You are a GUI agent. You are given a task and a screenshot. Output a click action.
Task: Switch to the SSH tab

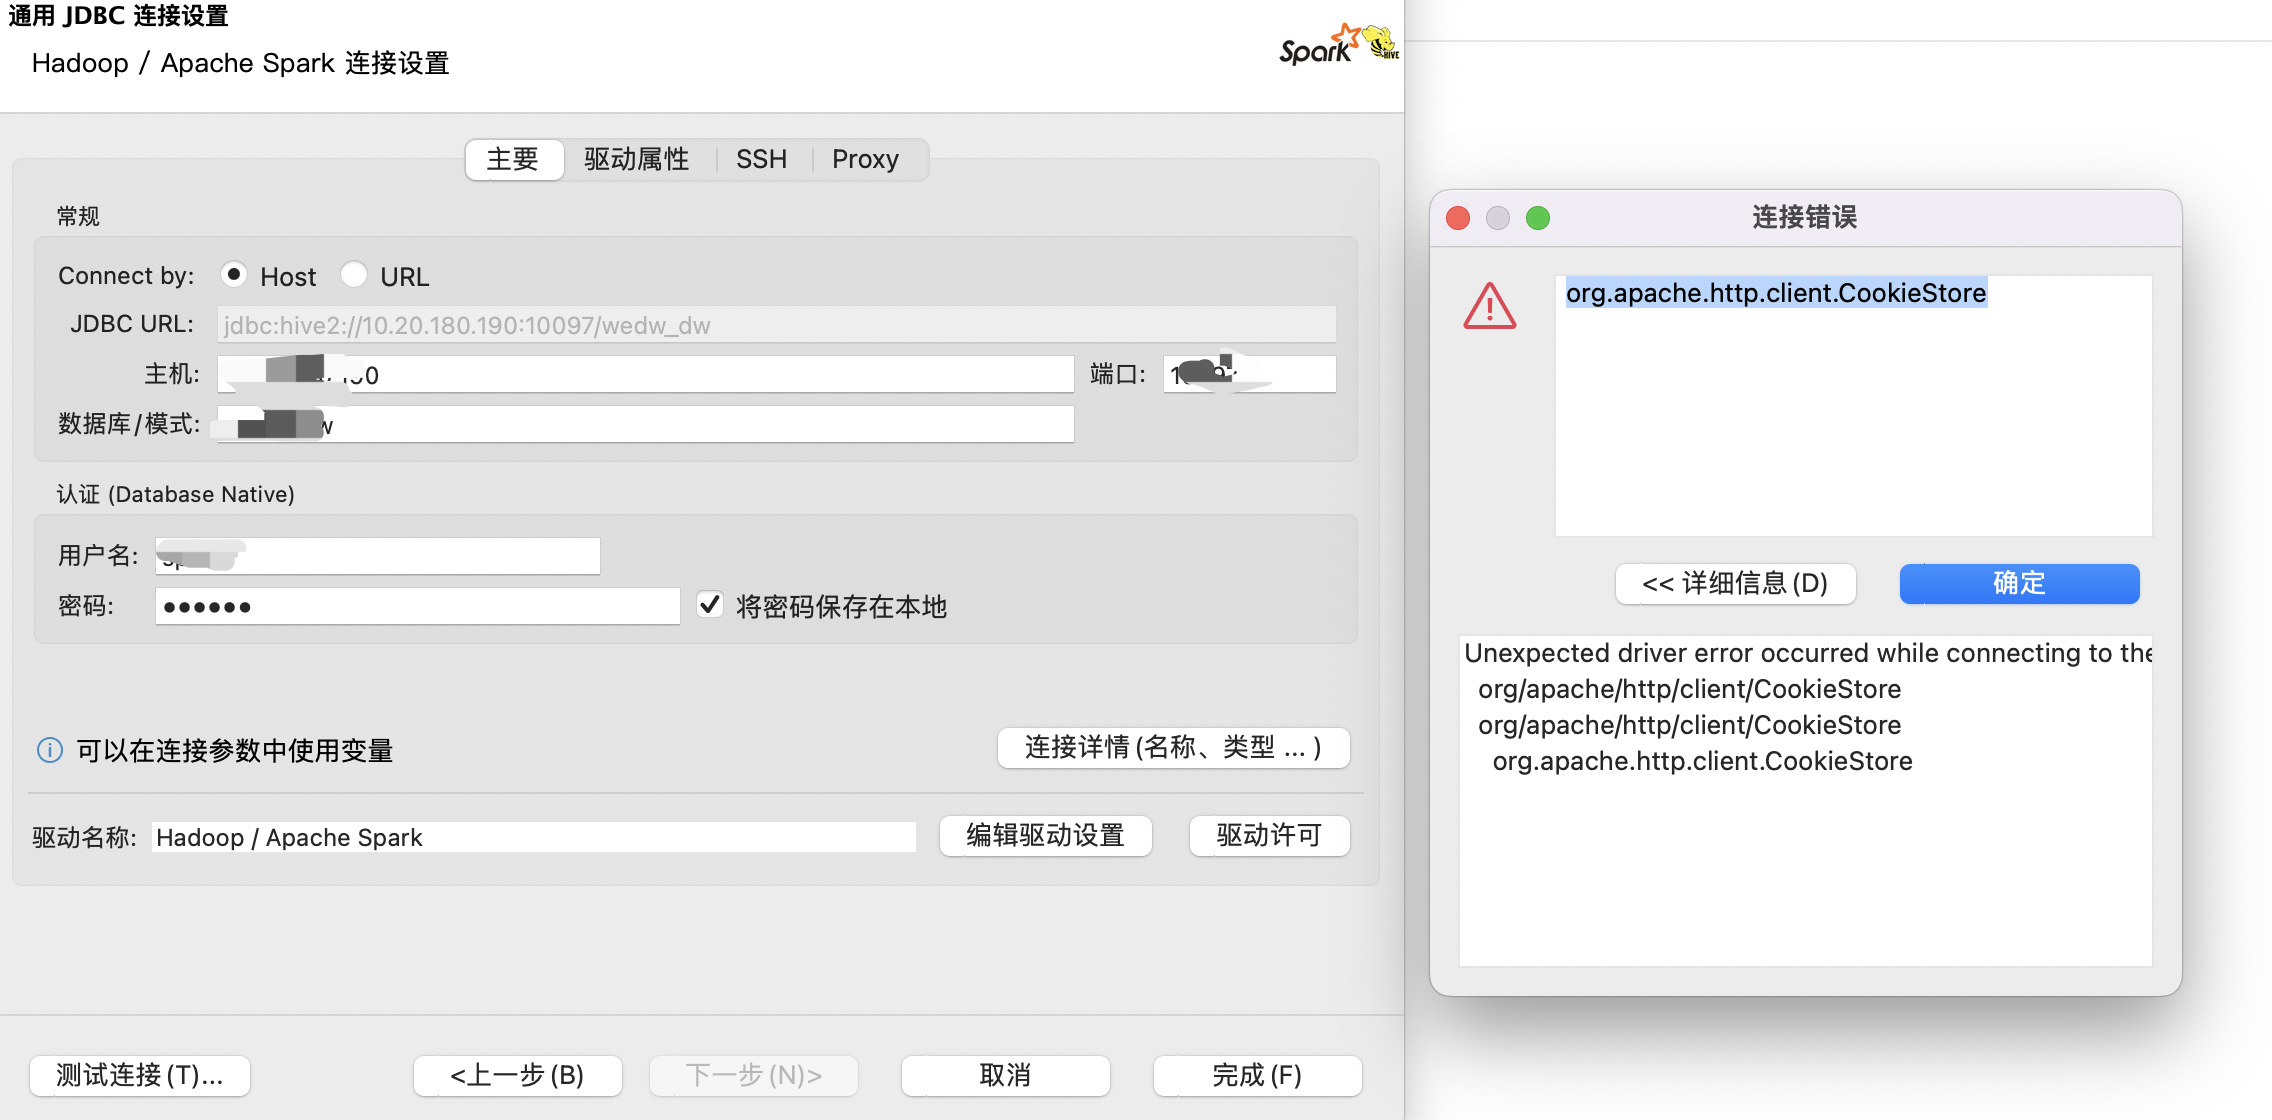tap(762, 158)
